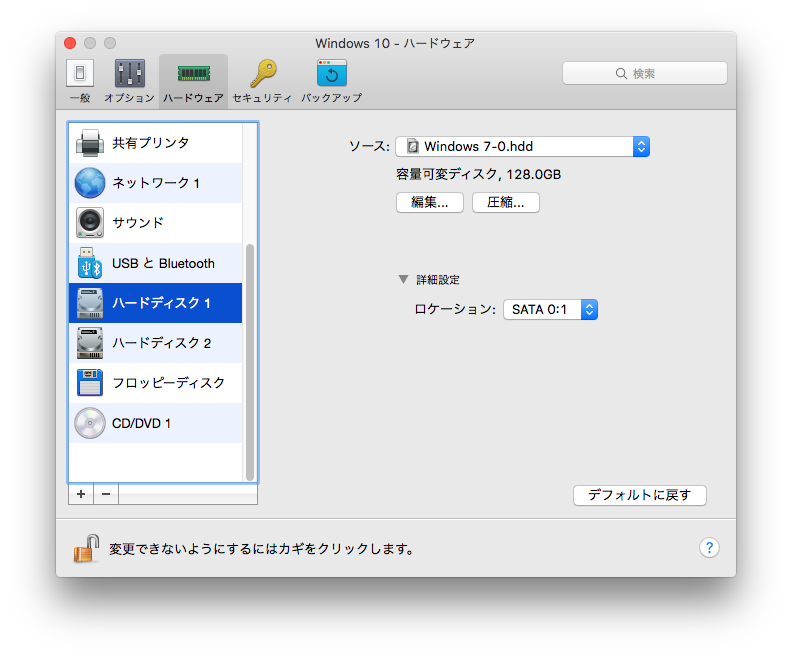Switch to the セキュリティ tab label
This screenshot has width=792, height=657.
click(262, 98)
